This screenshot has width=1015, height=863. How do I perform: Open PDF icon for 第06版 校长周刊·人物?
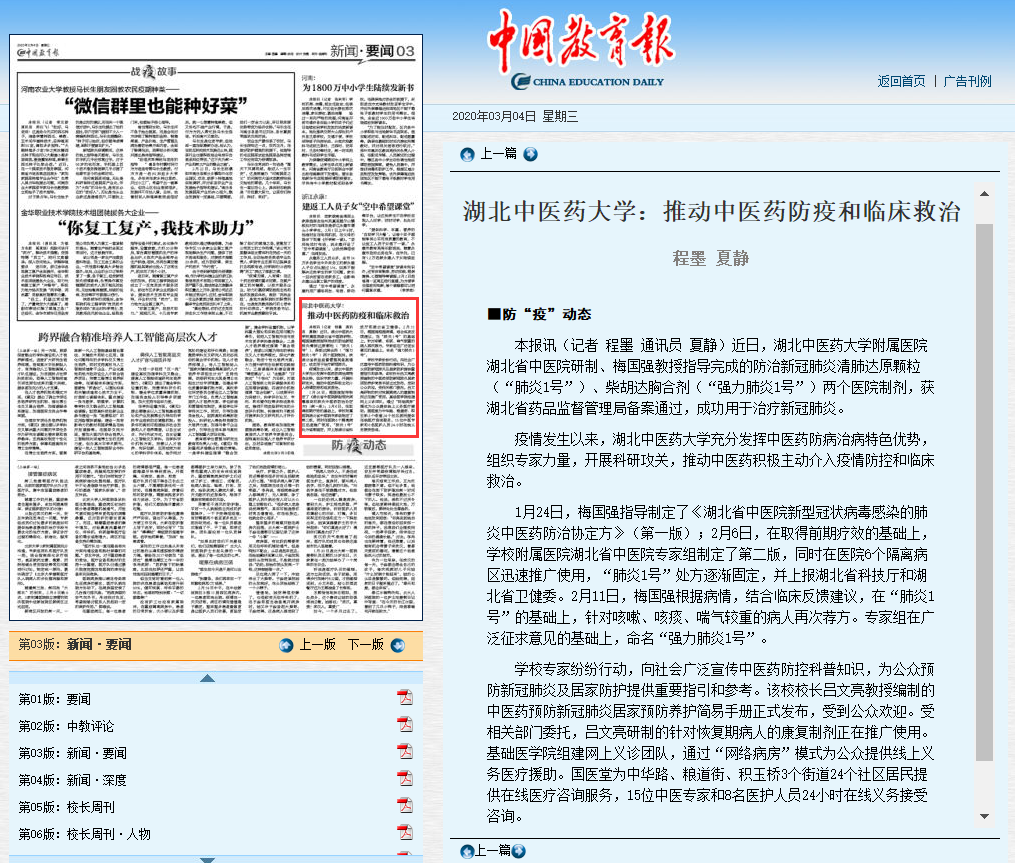pyautogui.click(x=405, y=833)
